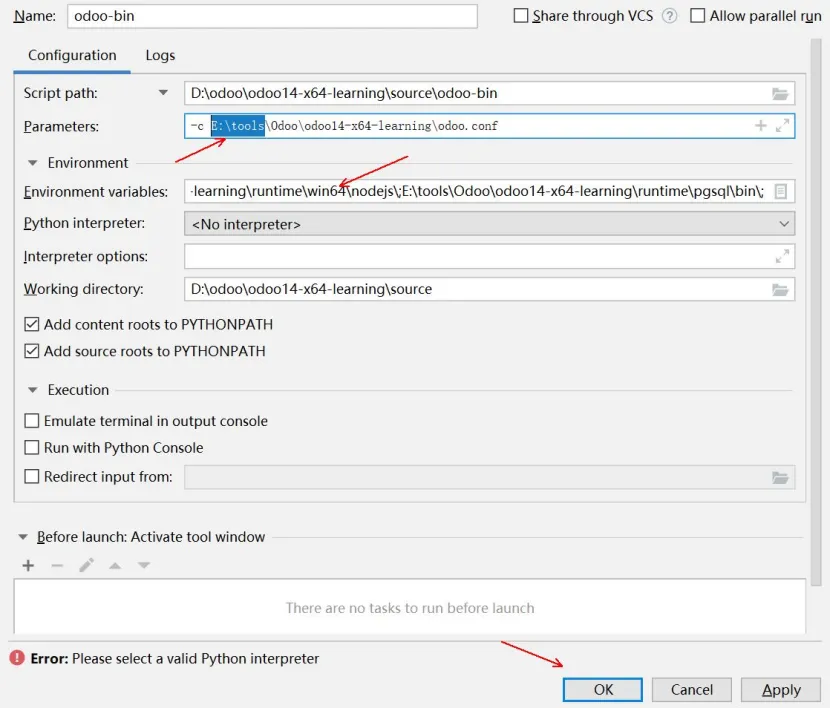
Task: Click the Python interpreter error message
Action: (175, 658)
